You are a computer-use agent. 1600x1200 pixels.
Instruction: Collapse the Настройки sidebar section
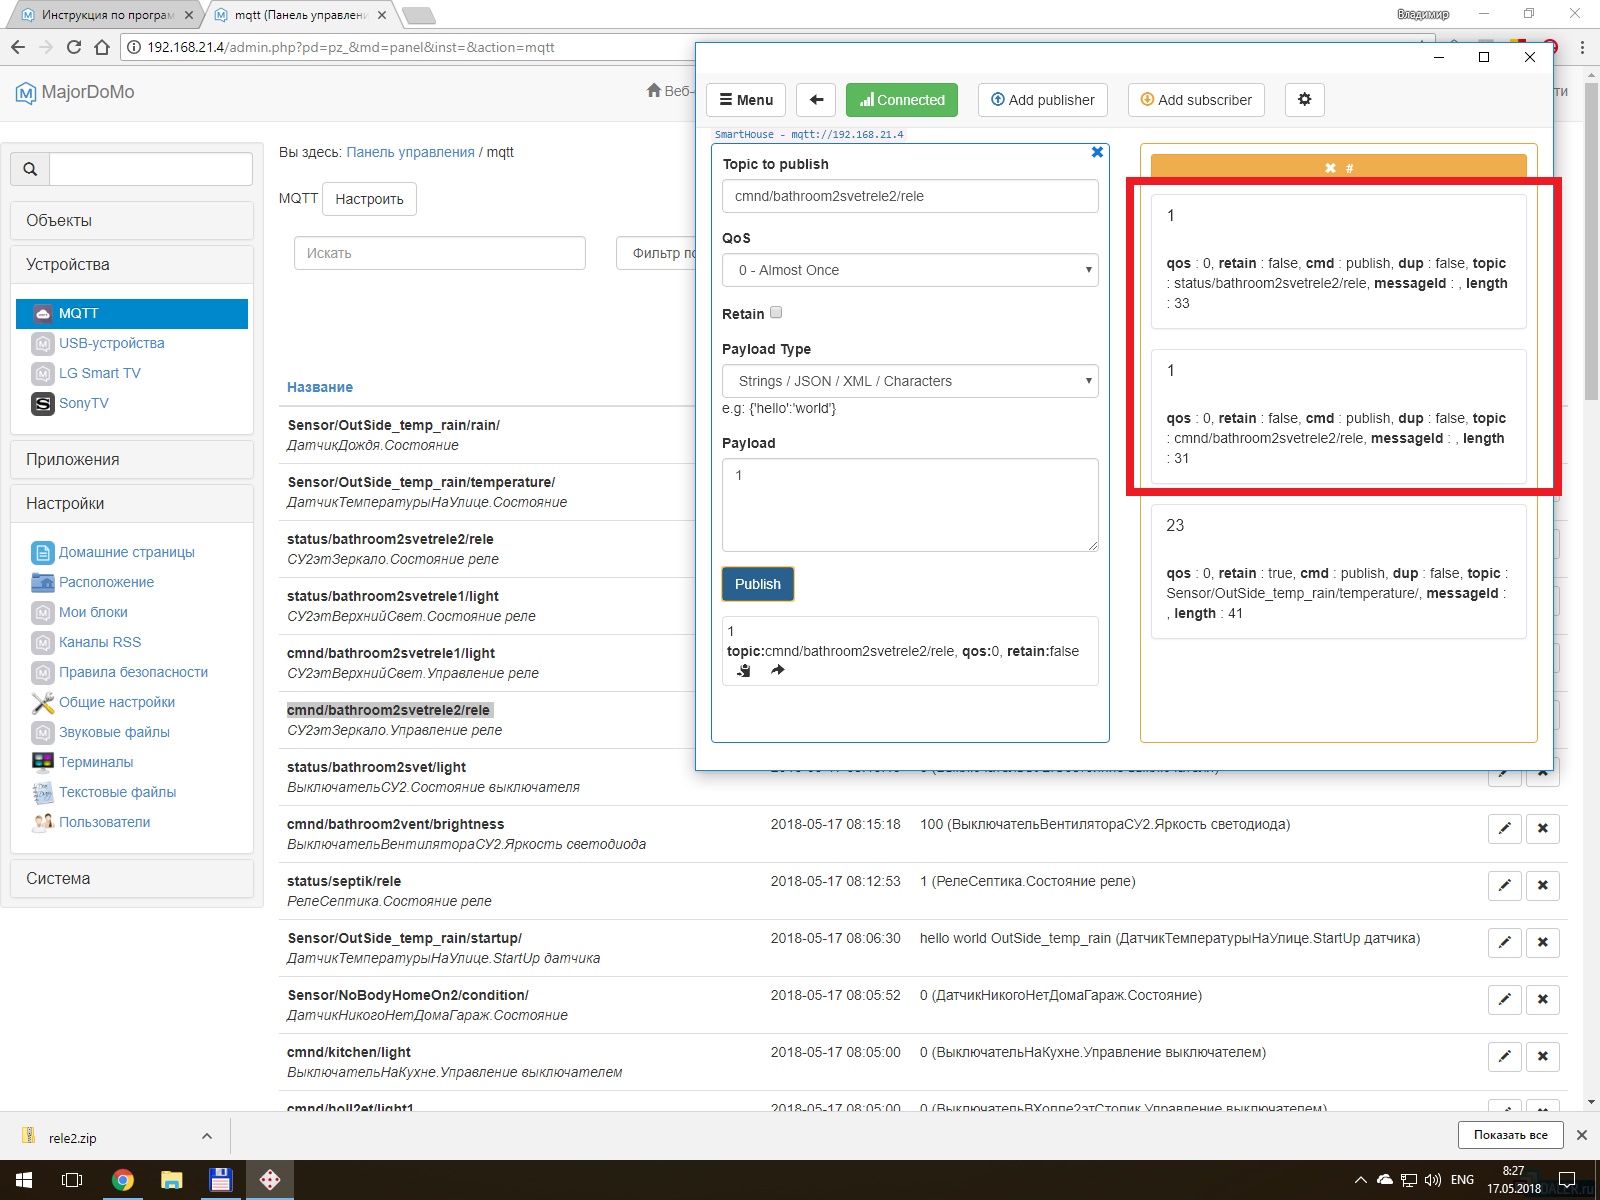point(131,504)
